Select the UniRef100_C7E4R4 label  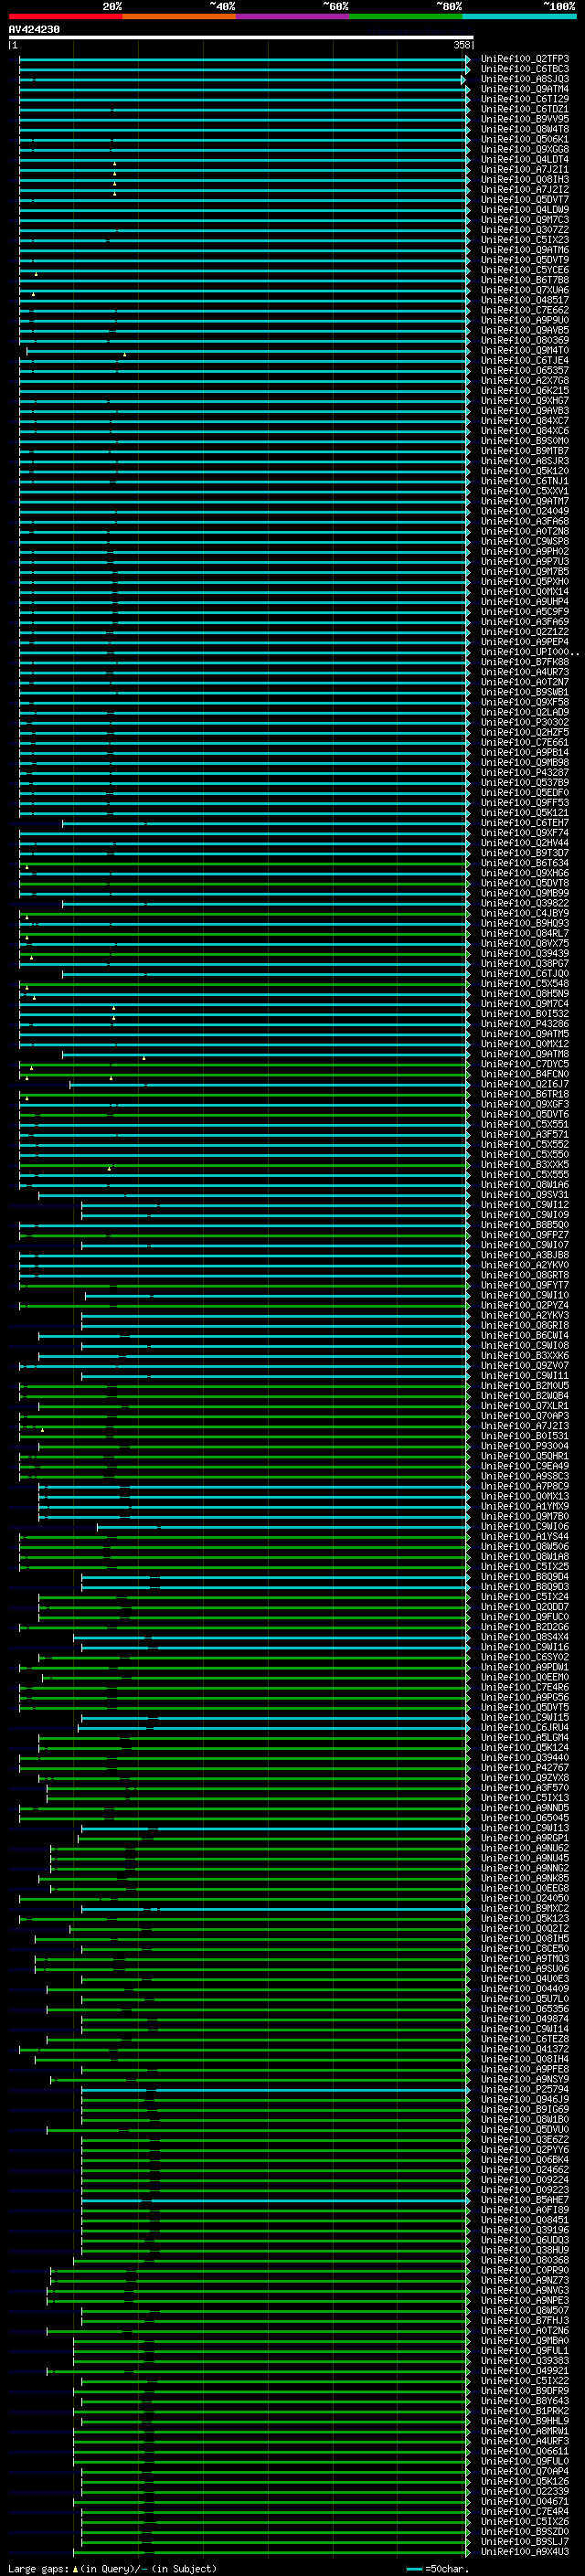tap(525, 2512)
